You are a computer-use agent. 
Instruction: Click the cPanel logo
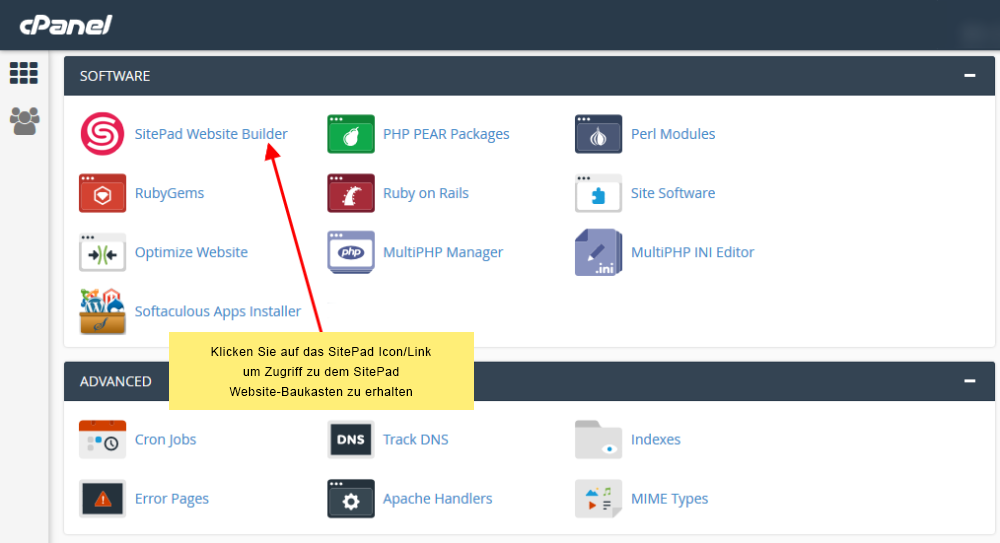click(x=66, y=26)
